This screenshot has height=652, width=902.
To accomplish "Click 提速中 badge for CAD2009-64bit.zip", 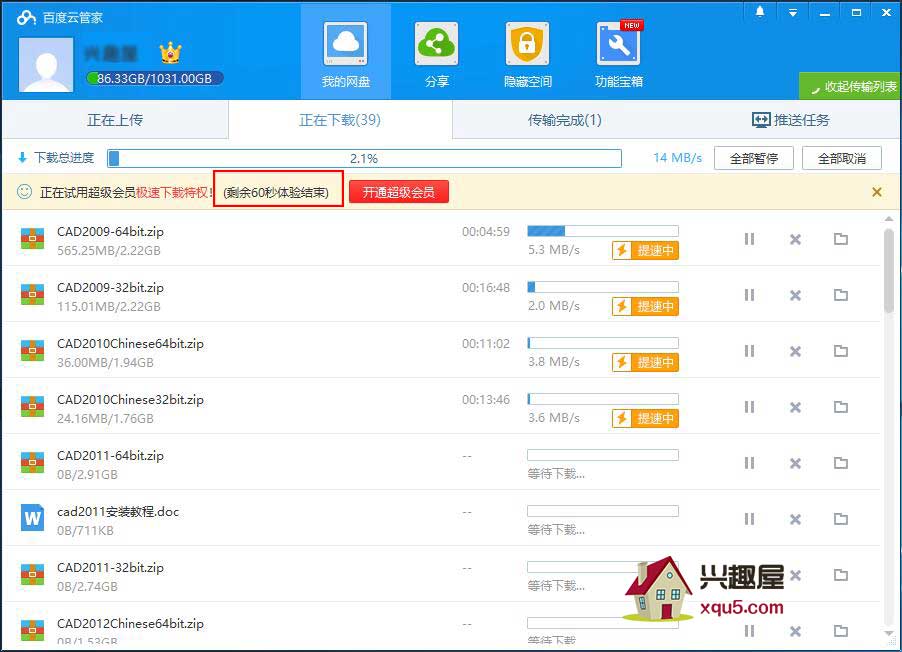I will click(645, 250).
